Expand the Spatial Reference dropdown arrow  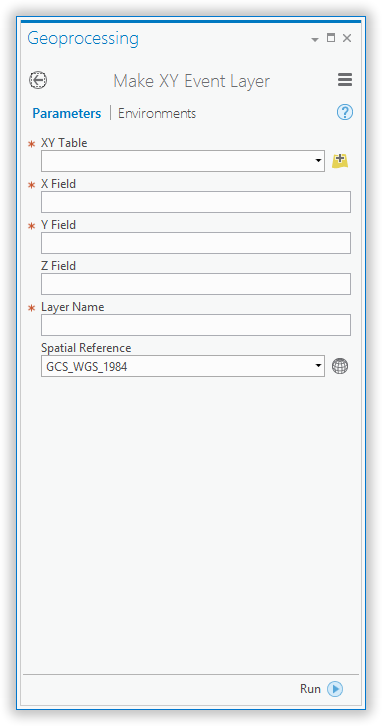(318, 366)
